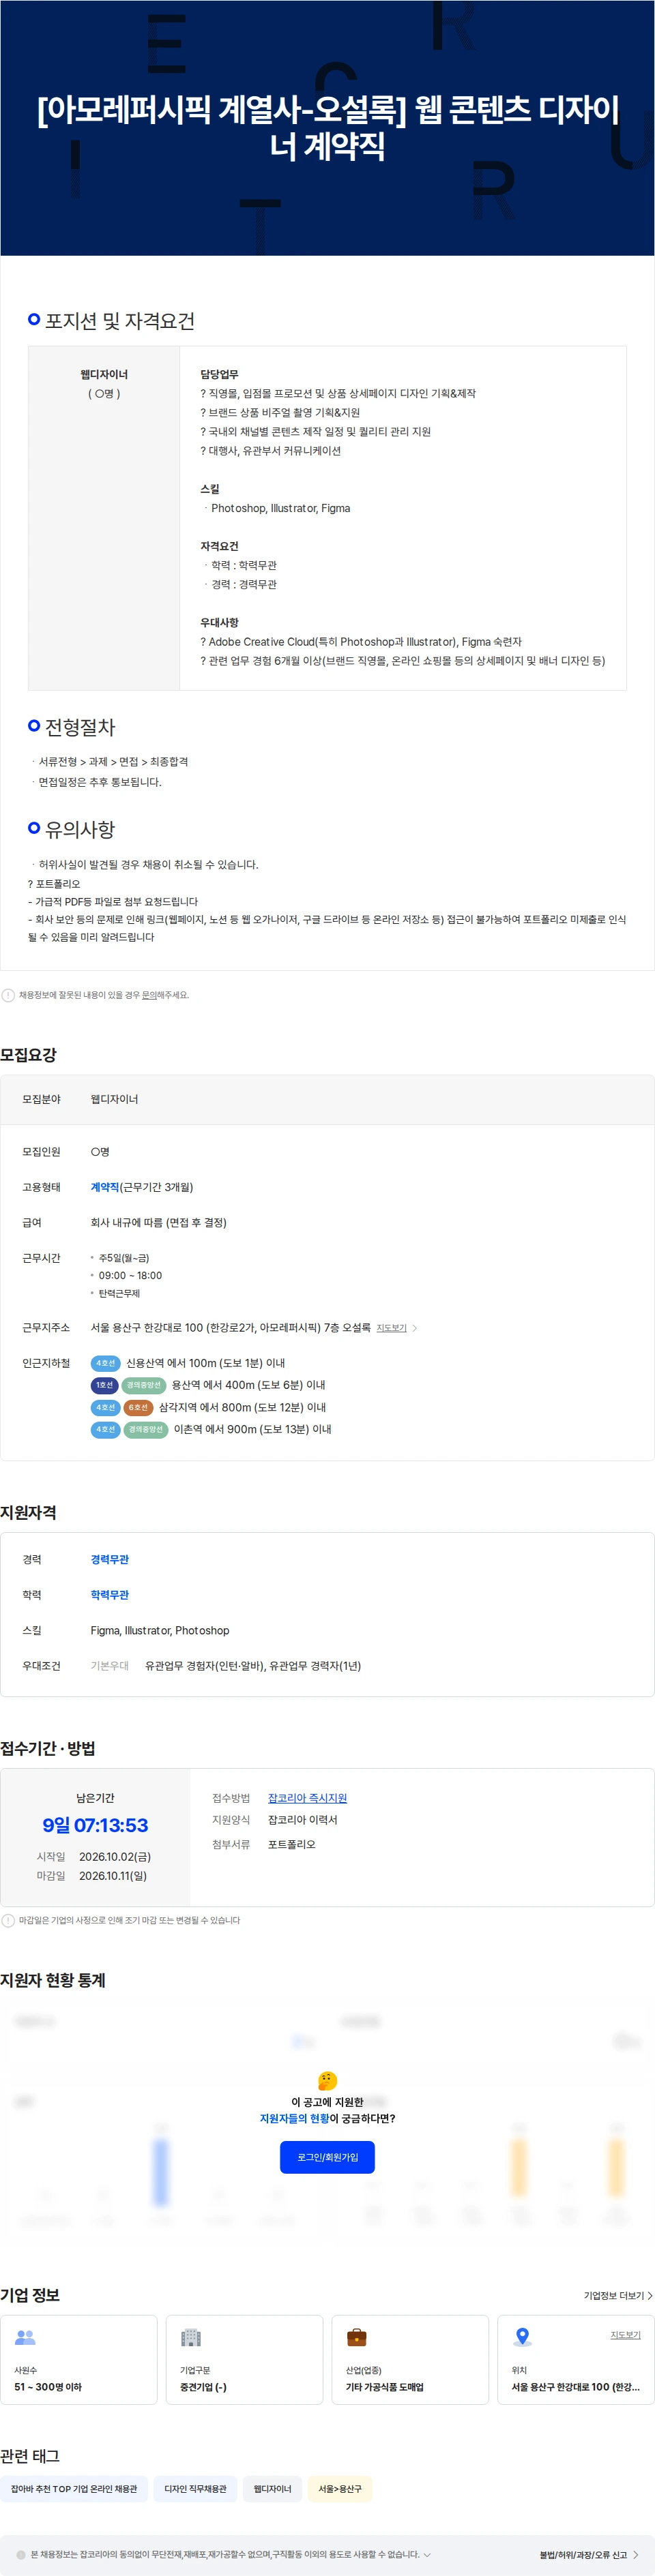Select the 디자인 직무채용관 tag

(x=195, y=2489)
